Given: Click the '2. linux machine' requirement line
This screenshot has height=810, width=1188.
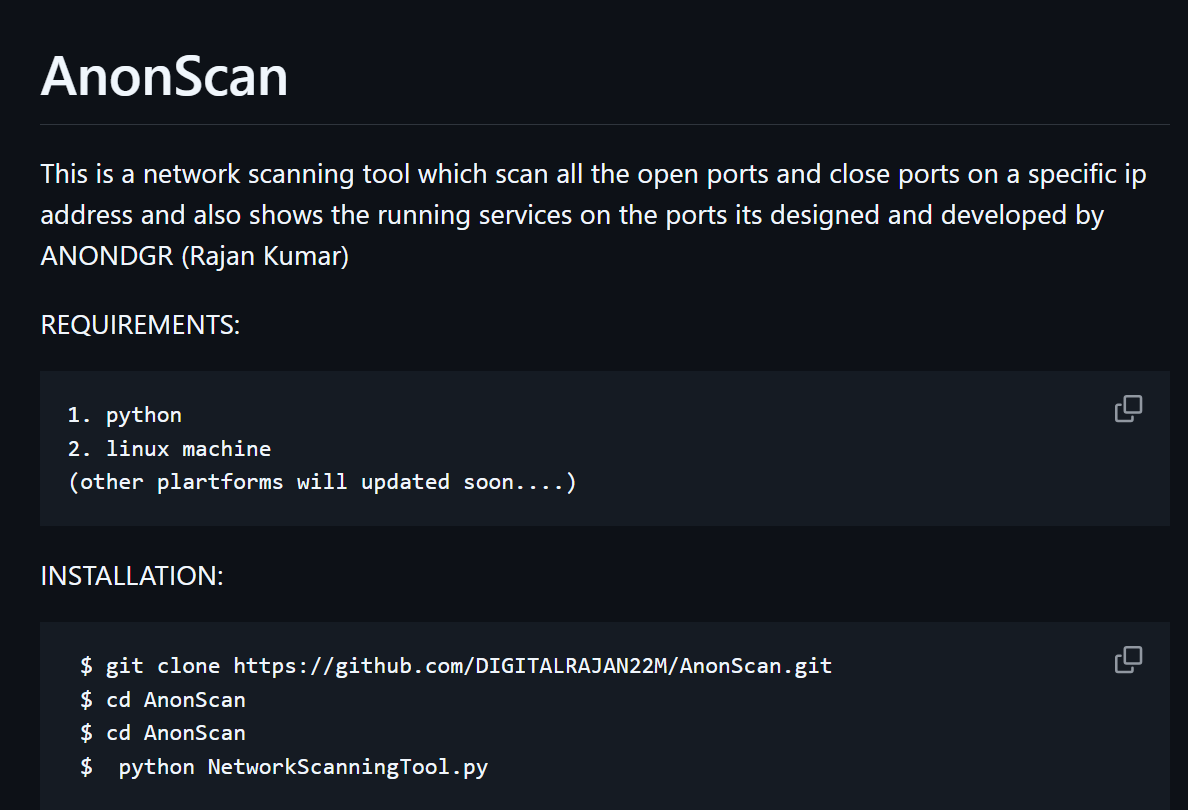Looking at the screenshot, I should pyautogui.click(x=170, y=449).
